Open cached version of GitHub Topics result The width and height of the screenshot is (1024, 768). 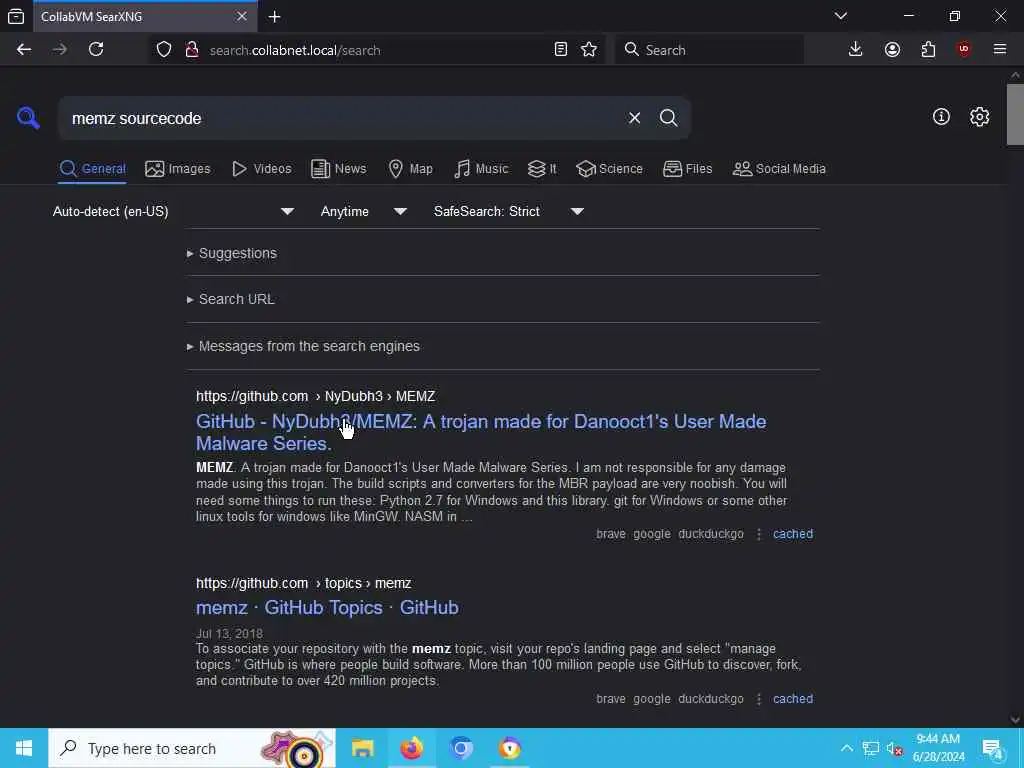tap(793, 699)
